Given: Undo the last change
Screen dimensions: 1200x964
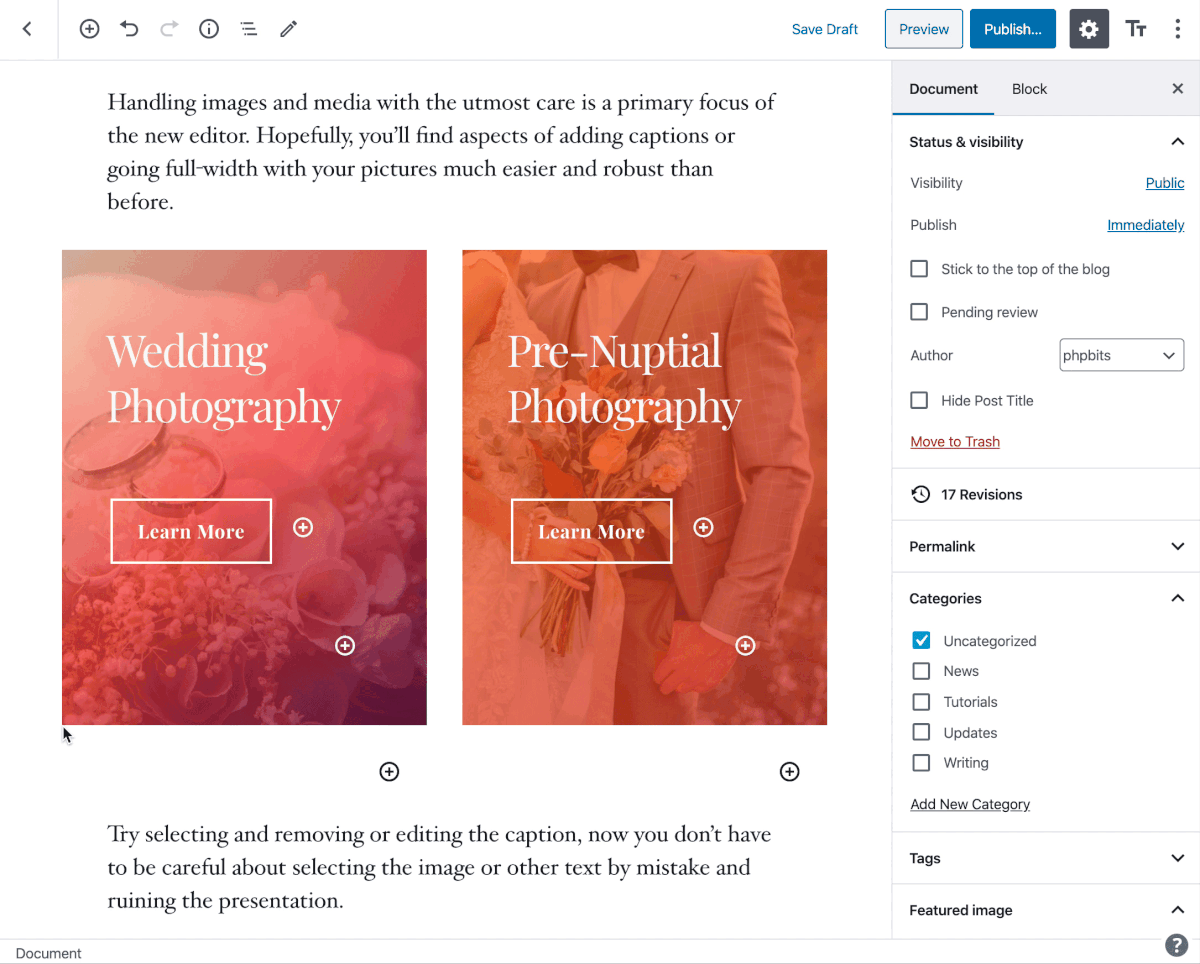Looking at the screenshot, I should pyautogui.click(x=129, y=29).
